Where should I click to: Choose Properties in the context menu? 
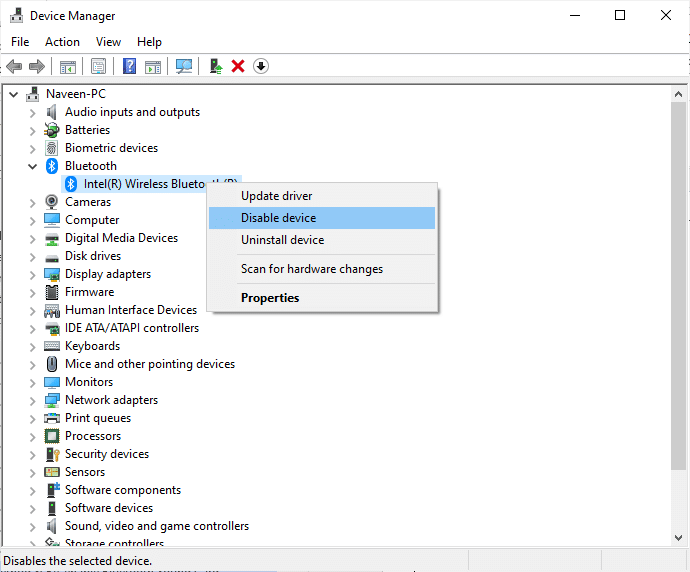point(270,298)
